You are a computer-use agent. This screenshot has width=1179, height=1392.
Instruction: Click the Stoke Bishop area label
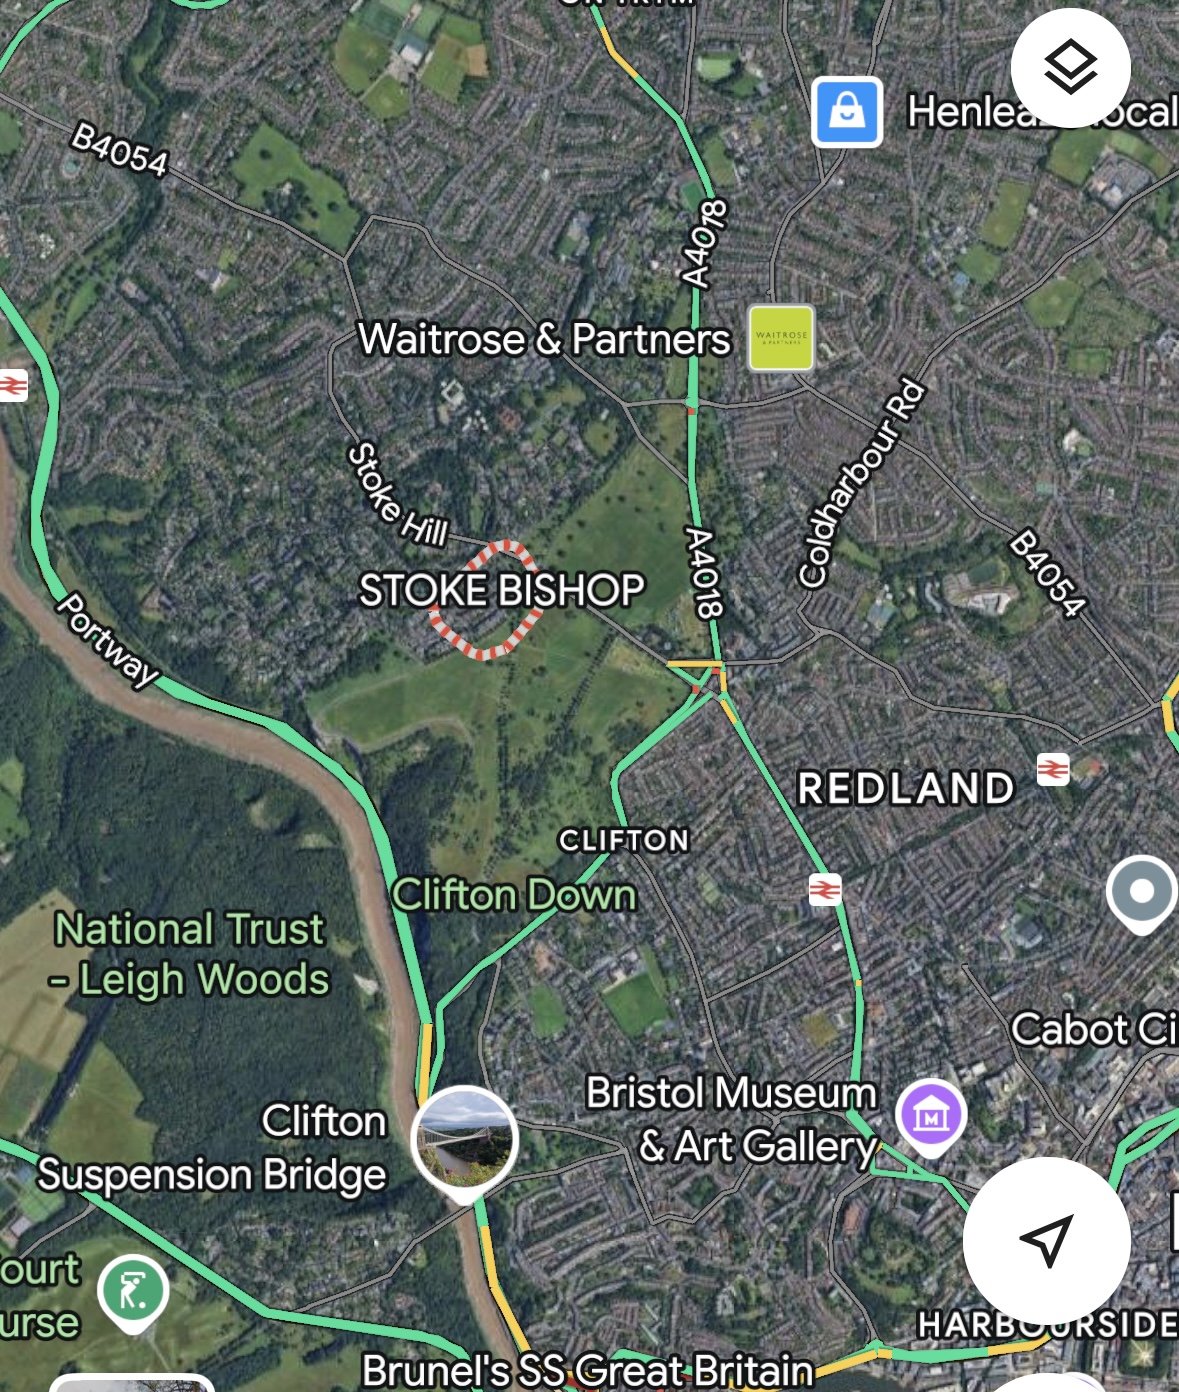[501, 590]
